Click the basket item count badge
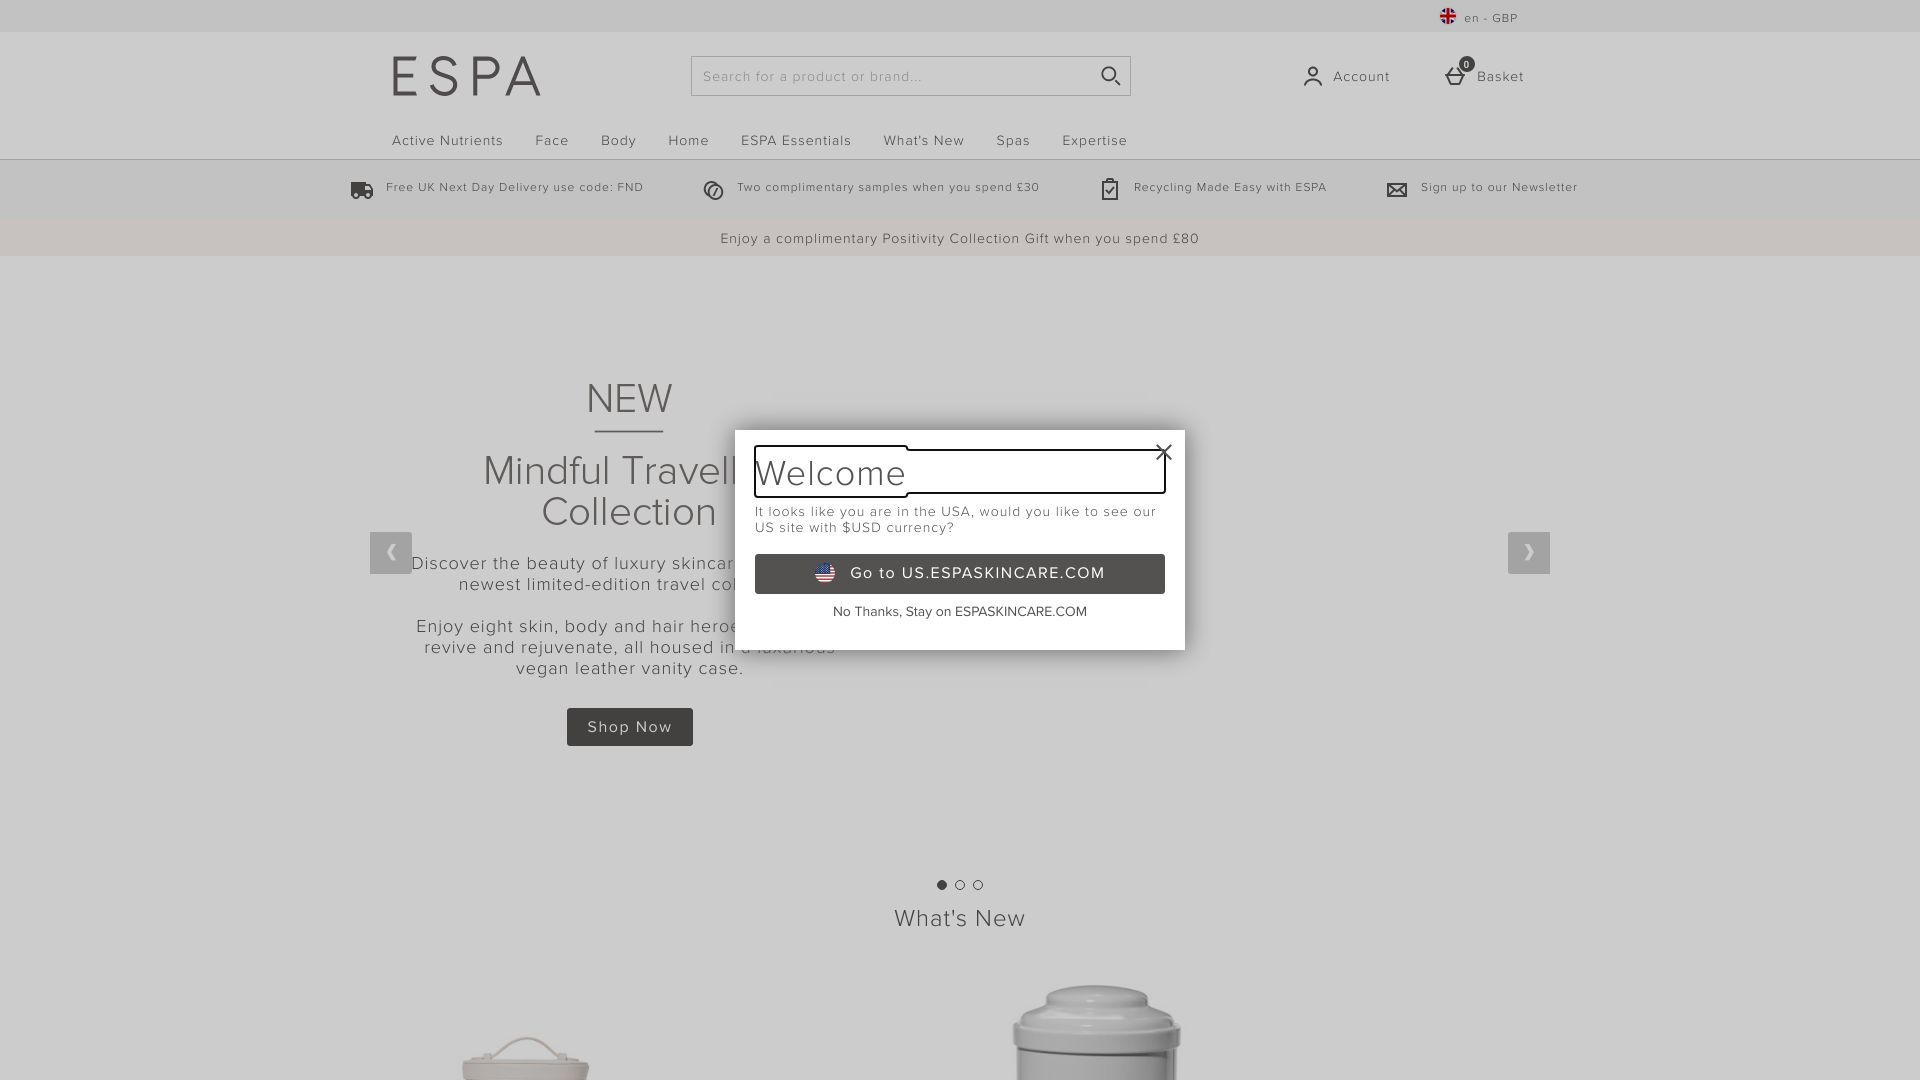Image resolution: width=1920 pixels, height=1080 pixels. [1467, 64]
